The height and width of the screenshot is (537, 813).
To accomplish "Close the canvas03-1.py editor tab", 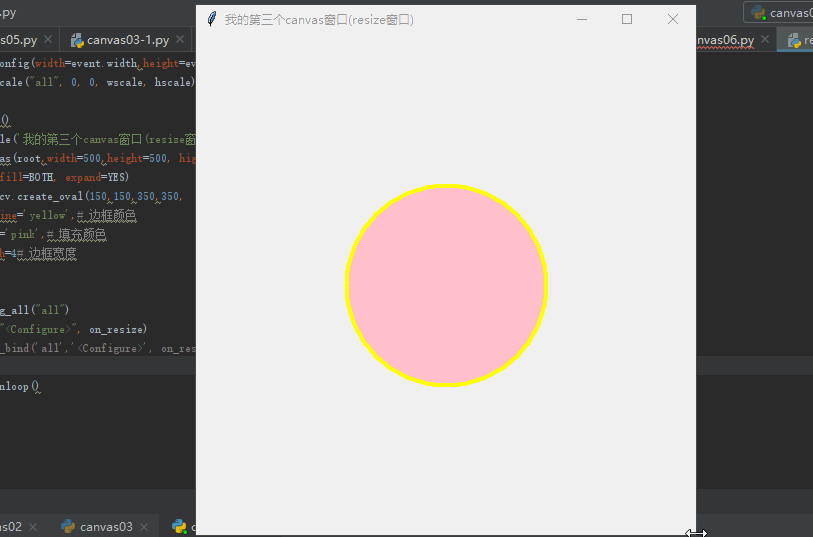I will [x=180, y=39].
